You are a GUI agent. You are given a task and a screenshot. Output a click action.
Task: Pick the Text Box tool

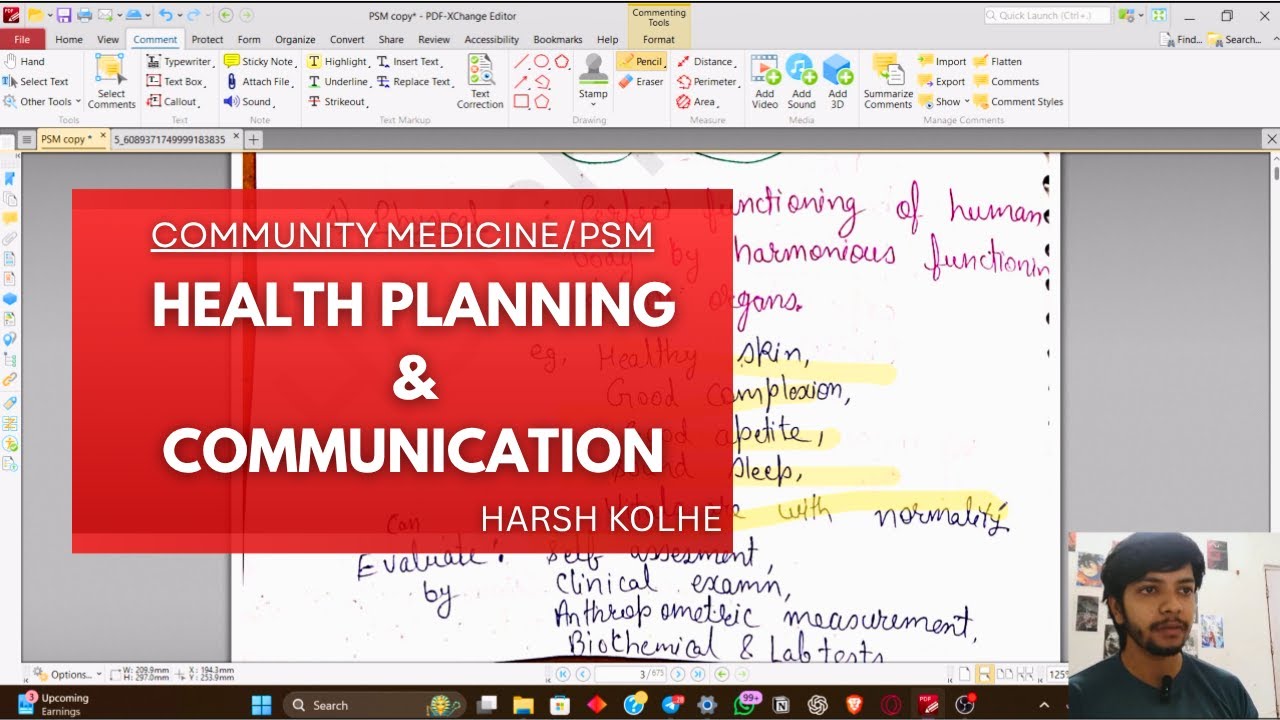click(x=175, y=82)
